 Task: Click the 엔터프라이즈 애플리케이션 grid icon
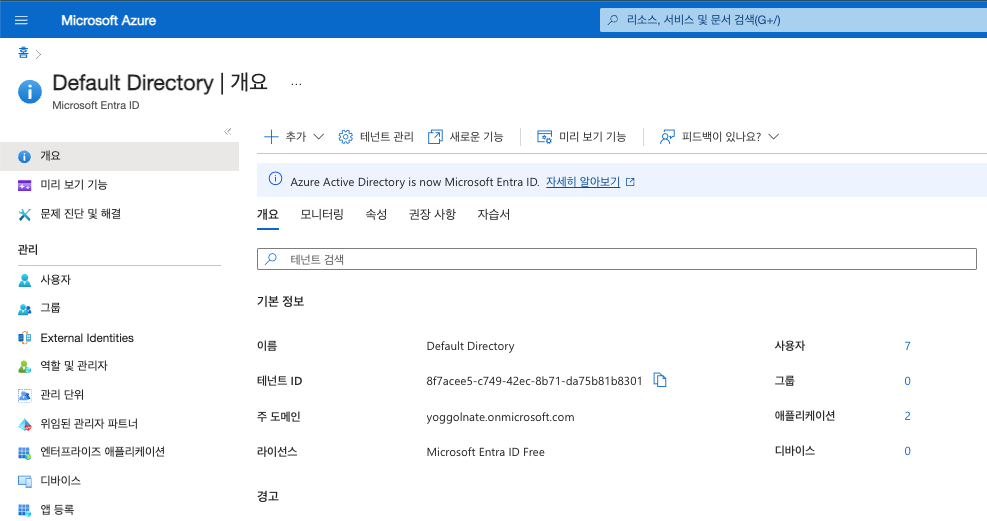[x=25, y=453]
